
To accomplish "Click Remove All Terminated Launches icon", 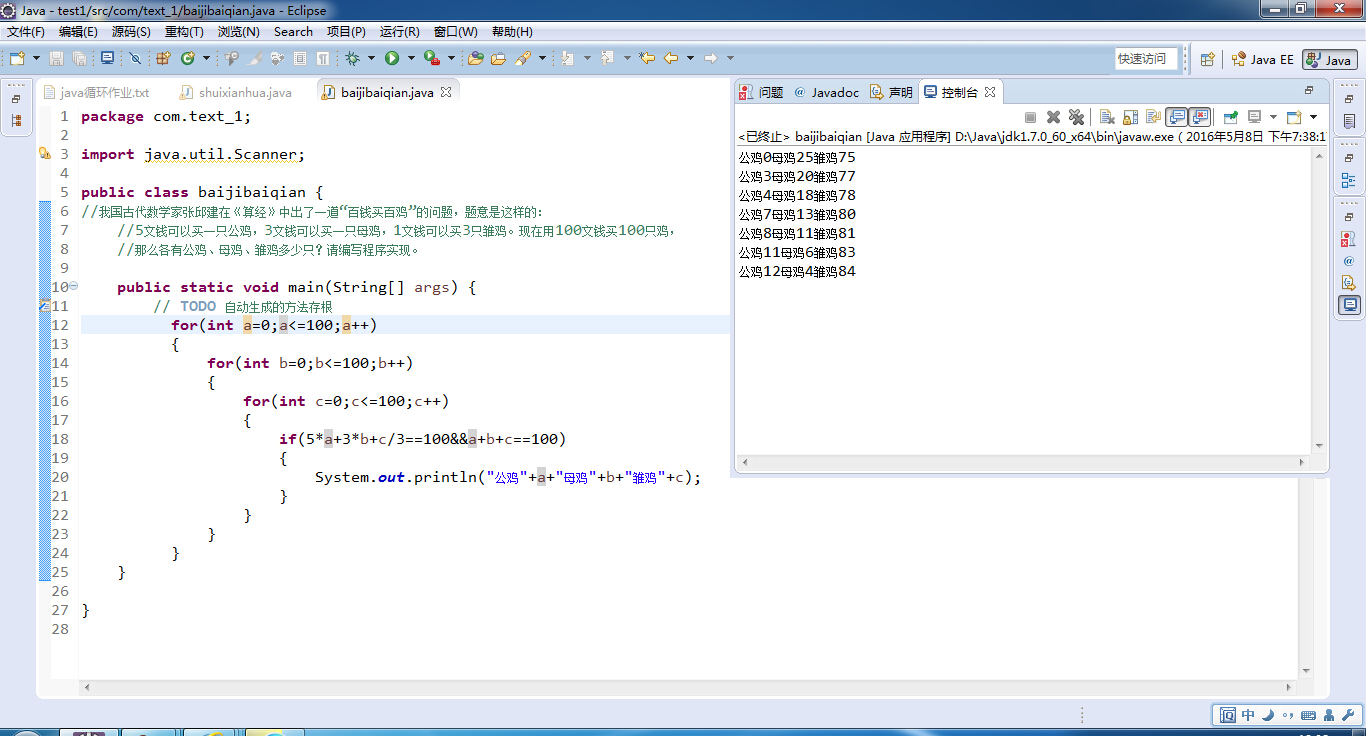I will [x=1076, y=117].
